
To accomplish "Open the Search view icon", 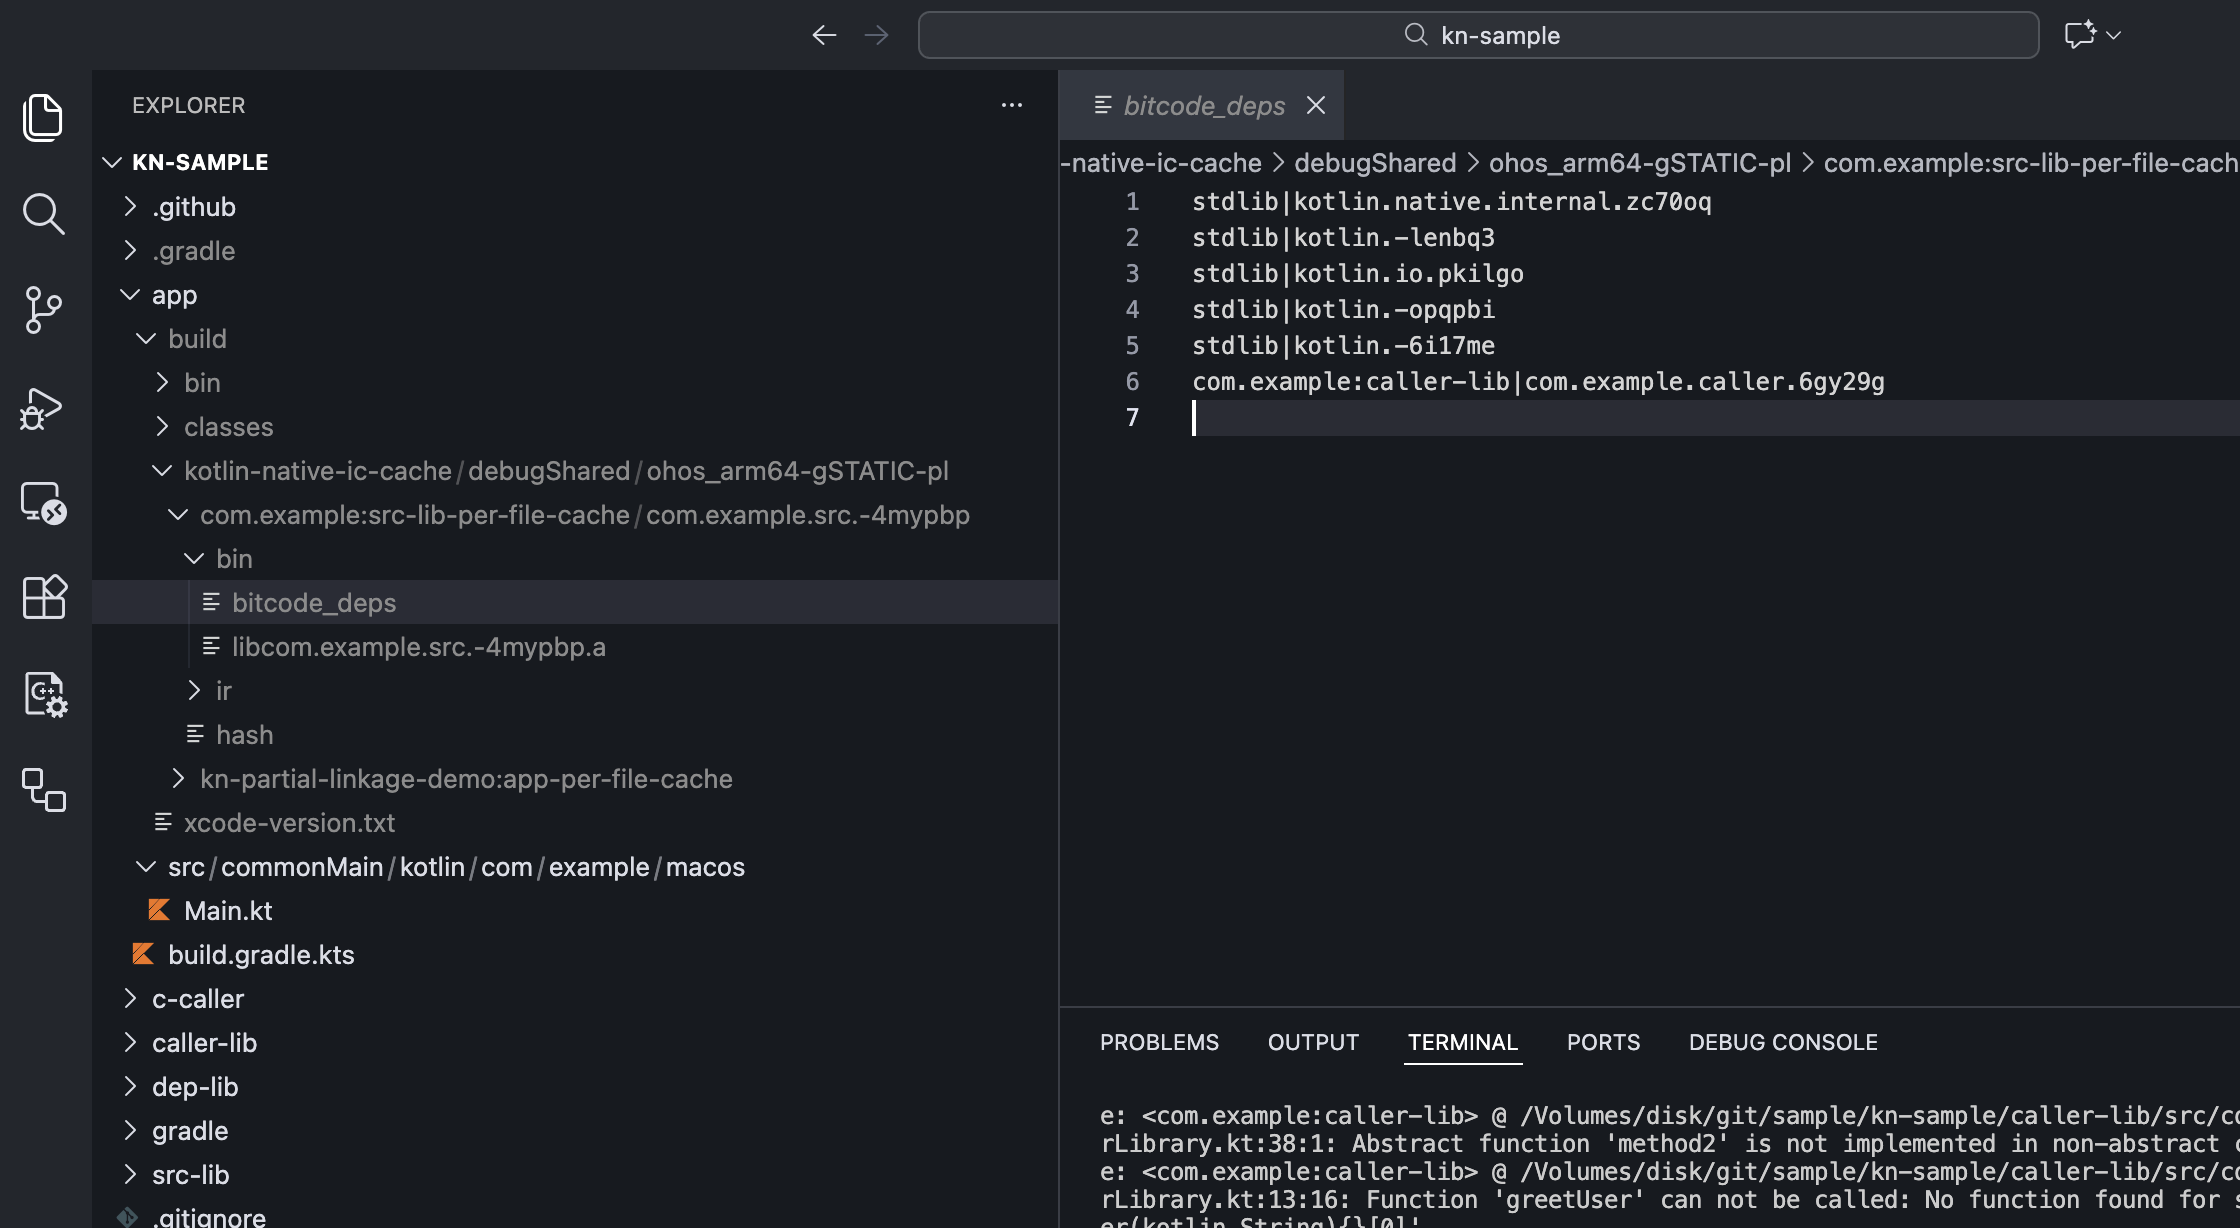I will 43,214.
